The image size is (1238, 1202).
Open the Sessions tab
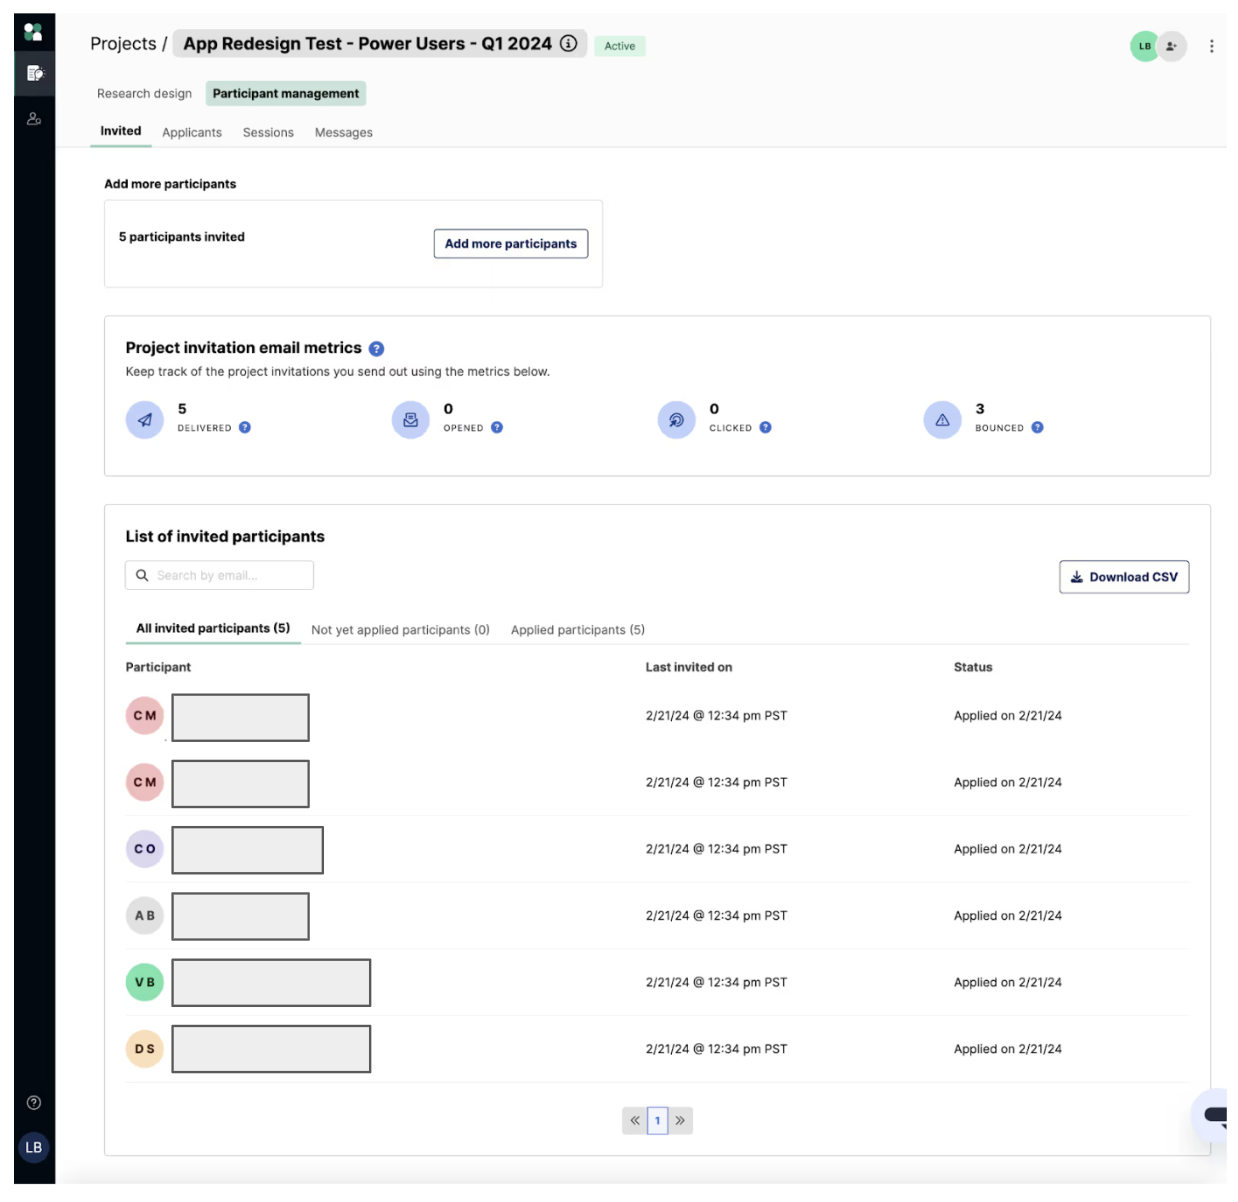(268, 133)
